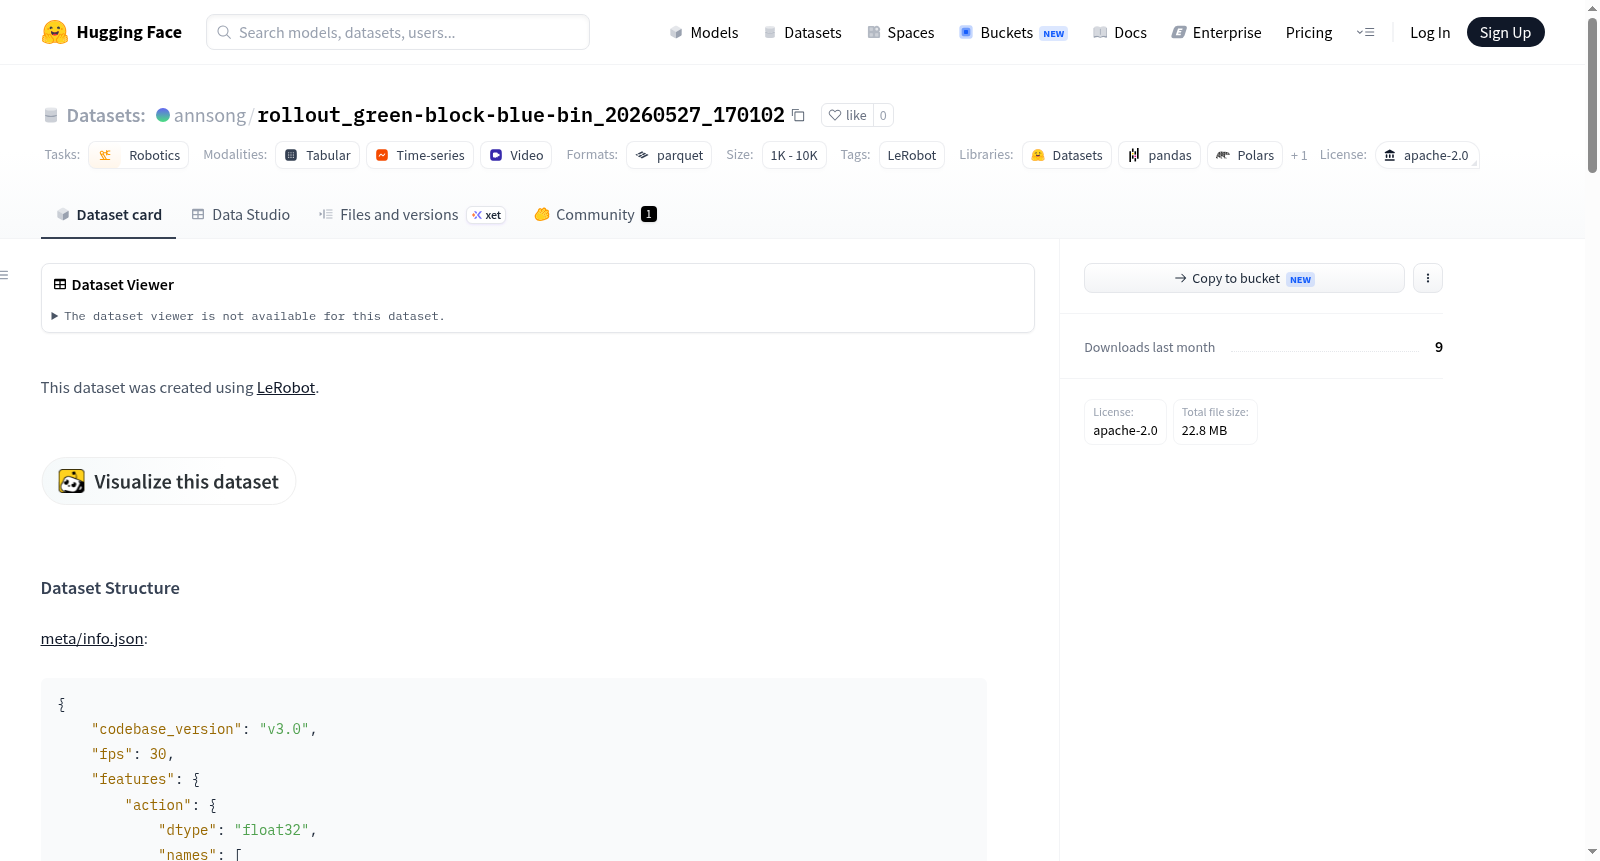
Task: Click the like count number
Action: (883, 115)
